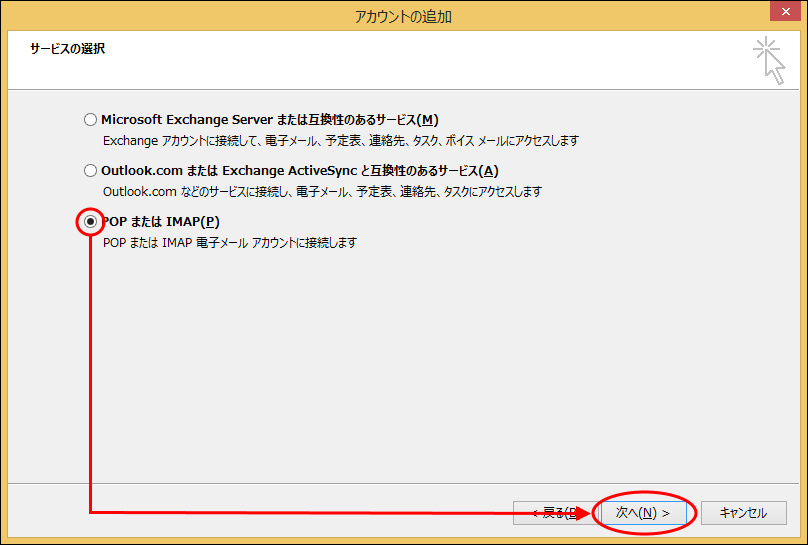Close the アカウントの追加 dialog window
This screenshot has height=545, width=808.
[785, 11]
